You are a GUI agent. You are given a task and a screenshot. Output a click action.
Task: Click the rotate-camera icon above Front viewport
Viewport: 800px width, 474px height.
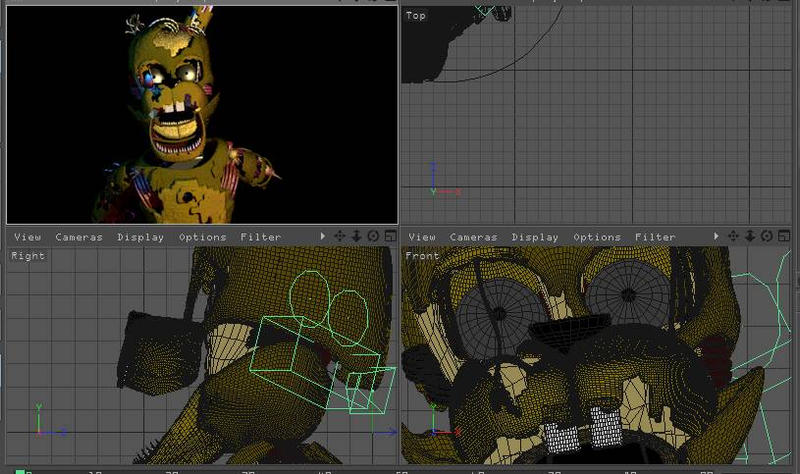767,236
